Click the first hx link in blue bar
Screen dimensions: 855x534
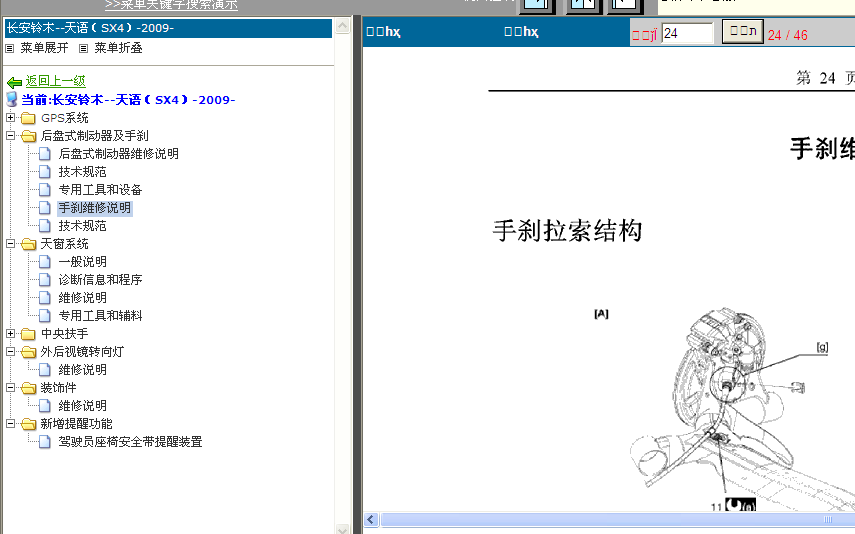(x=384, y=32)
